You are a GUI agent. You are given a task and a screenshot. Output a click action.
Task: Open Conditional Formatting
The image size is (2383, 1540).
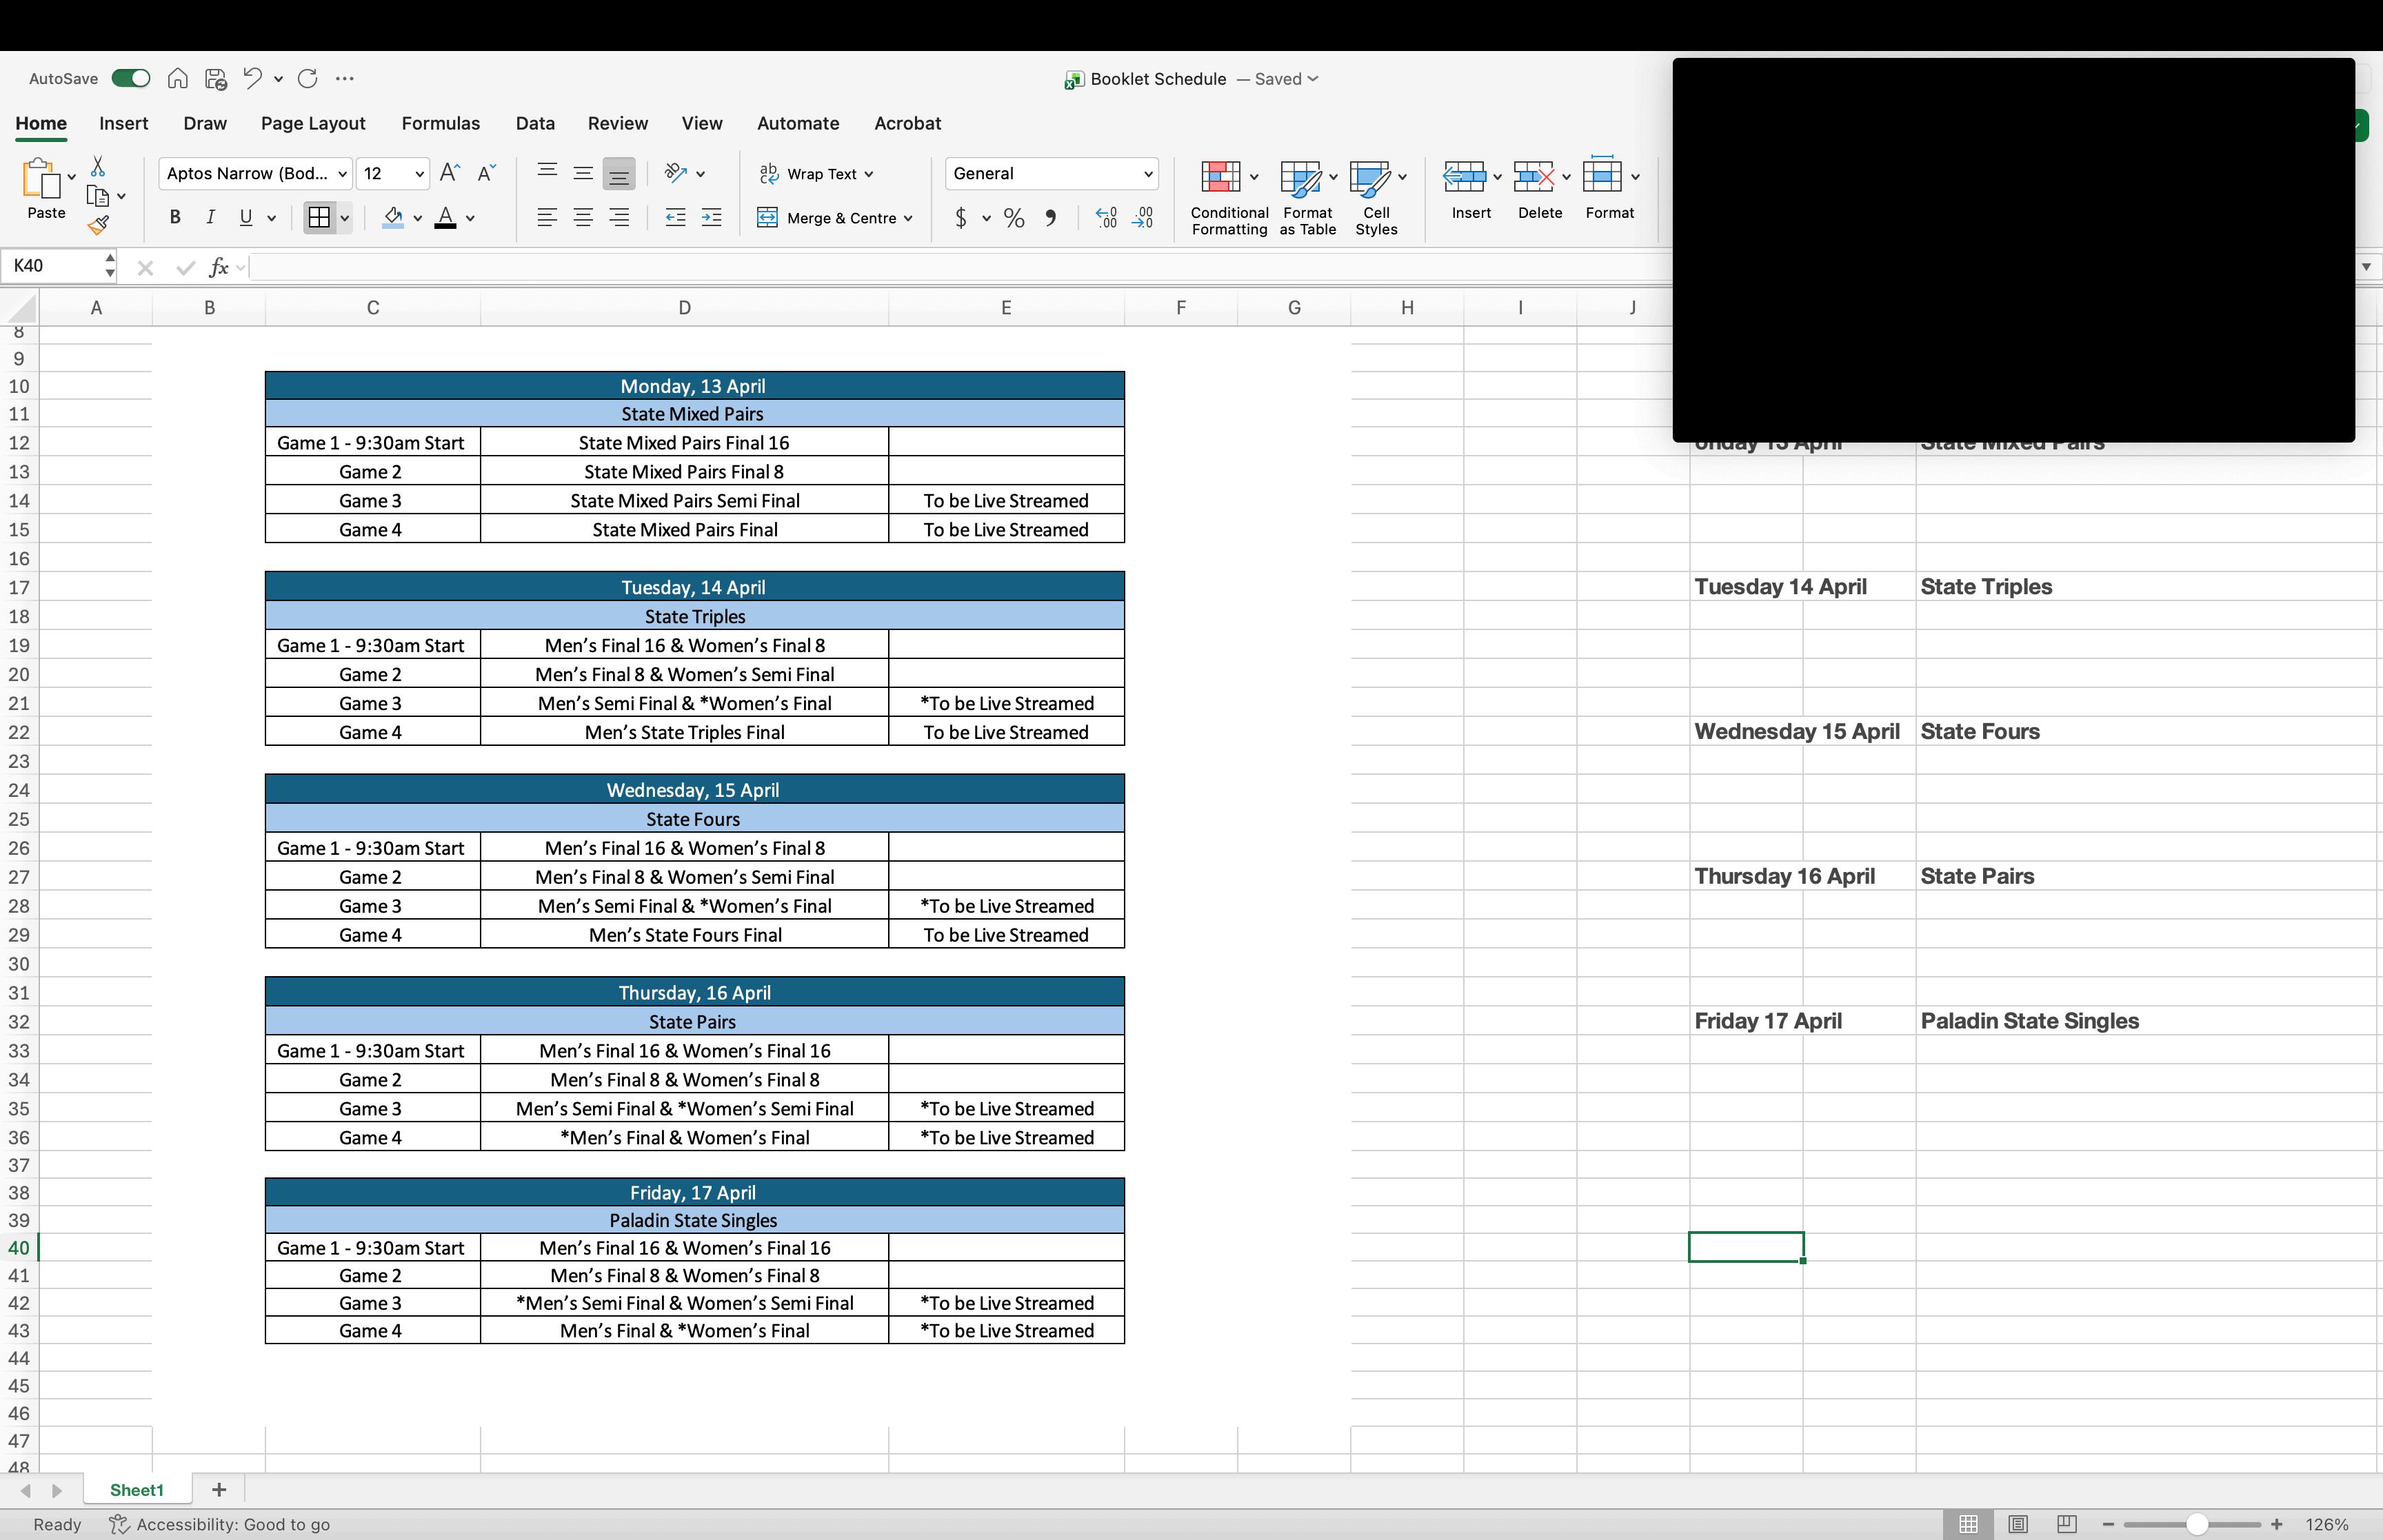pos(1229,198)
